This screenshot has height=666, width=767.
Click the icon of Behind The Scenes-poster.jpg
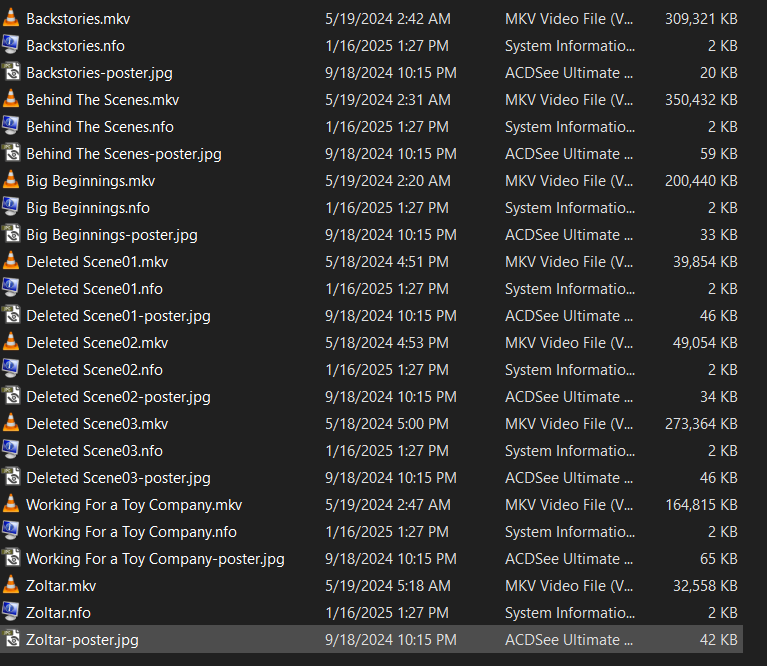coord(11,153)
